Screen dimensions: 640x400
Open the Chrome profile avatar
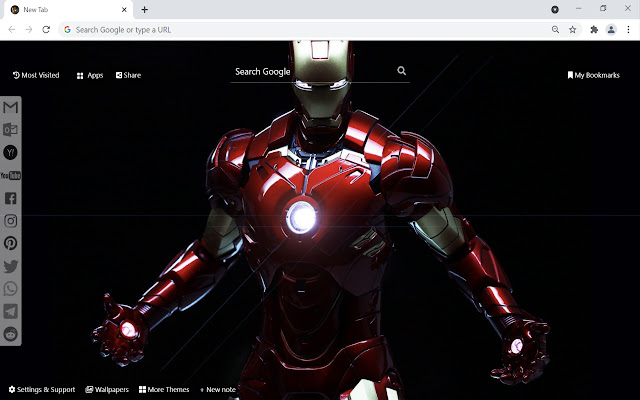click(x=611, y=29)
